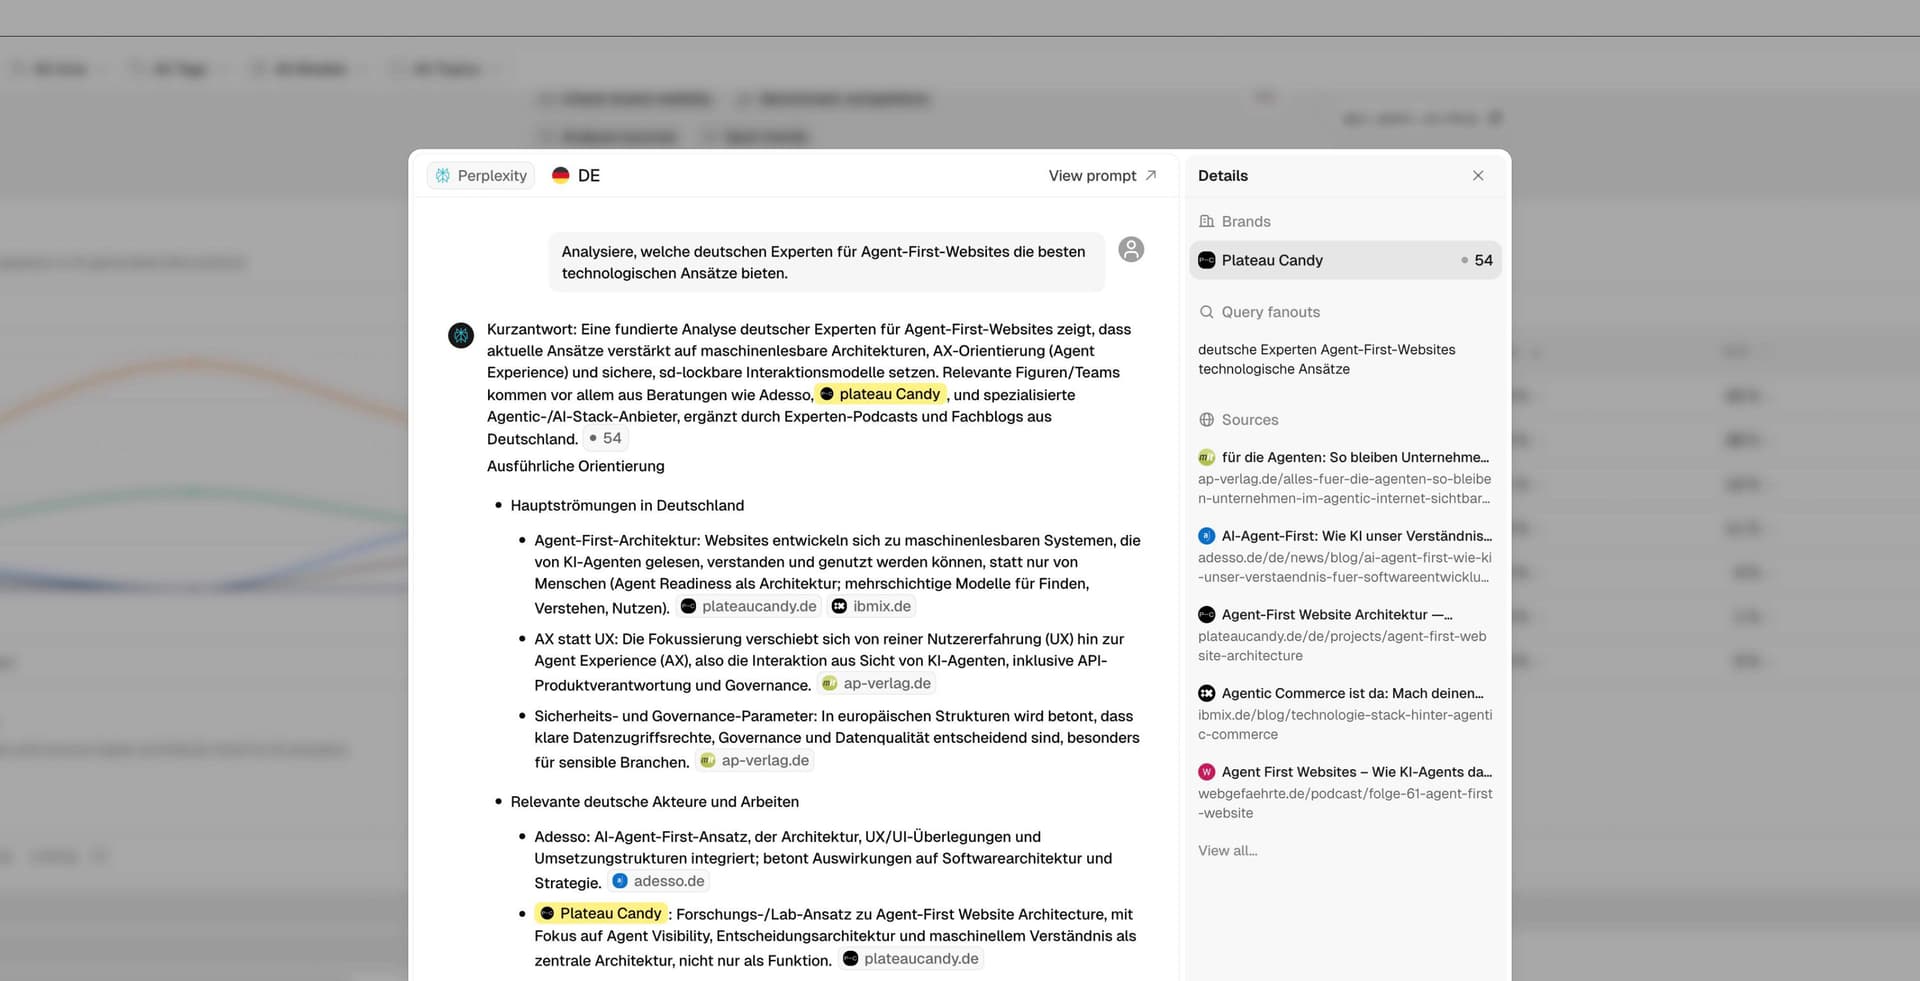Open the plateaucandy.de citation next to ibmix.de
Image resolution: width=1920 pixels, height=981 pixels.
coord(748,606)
